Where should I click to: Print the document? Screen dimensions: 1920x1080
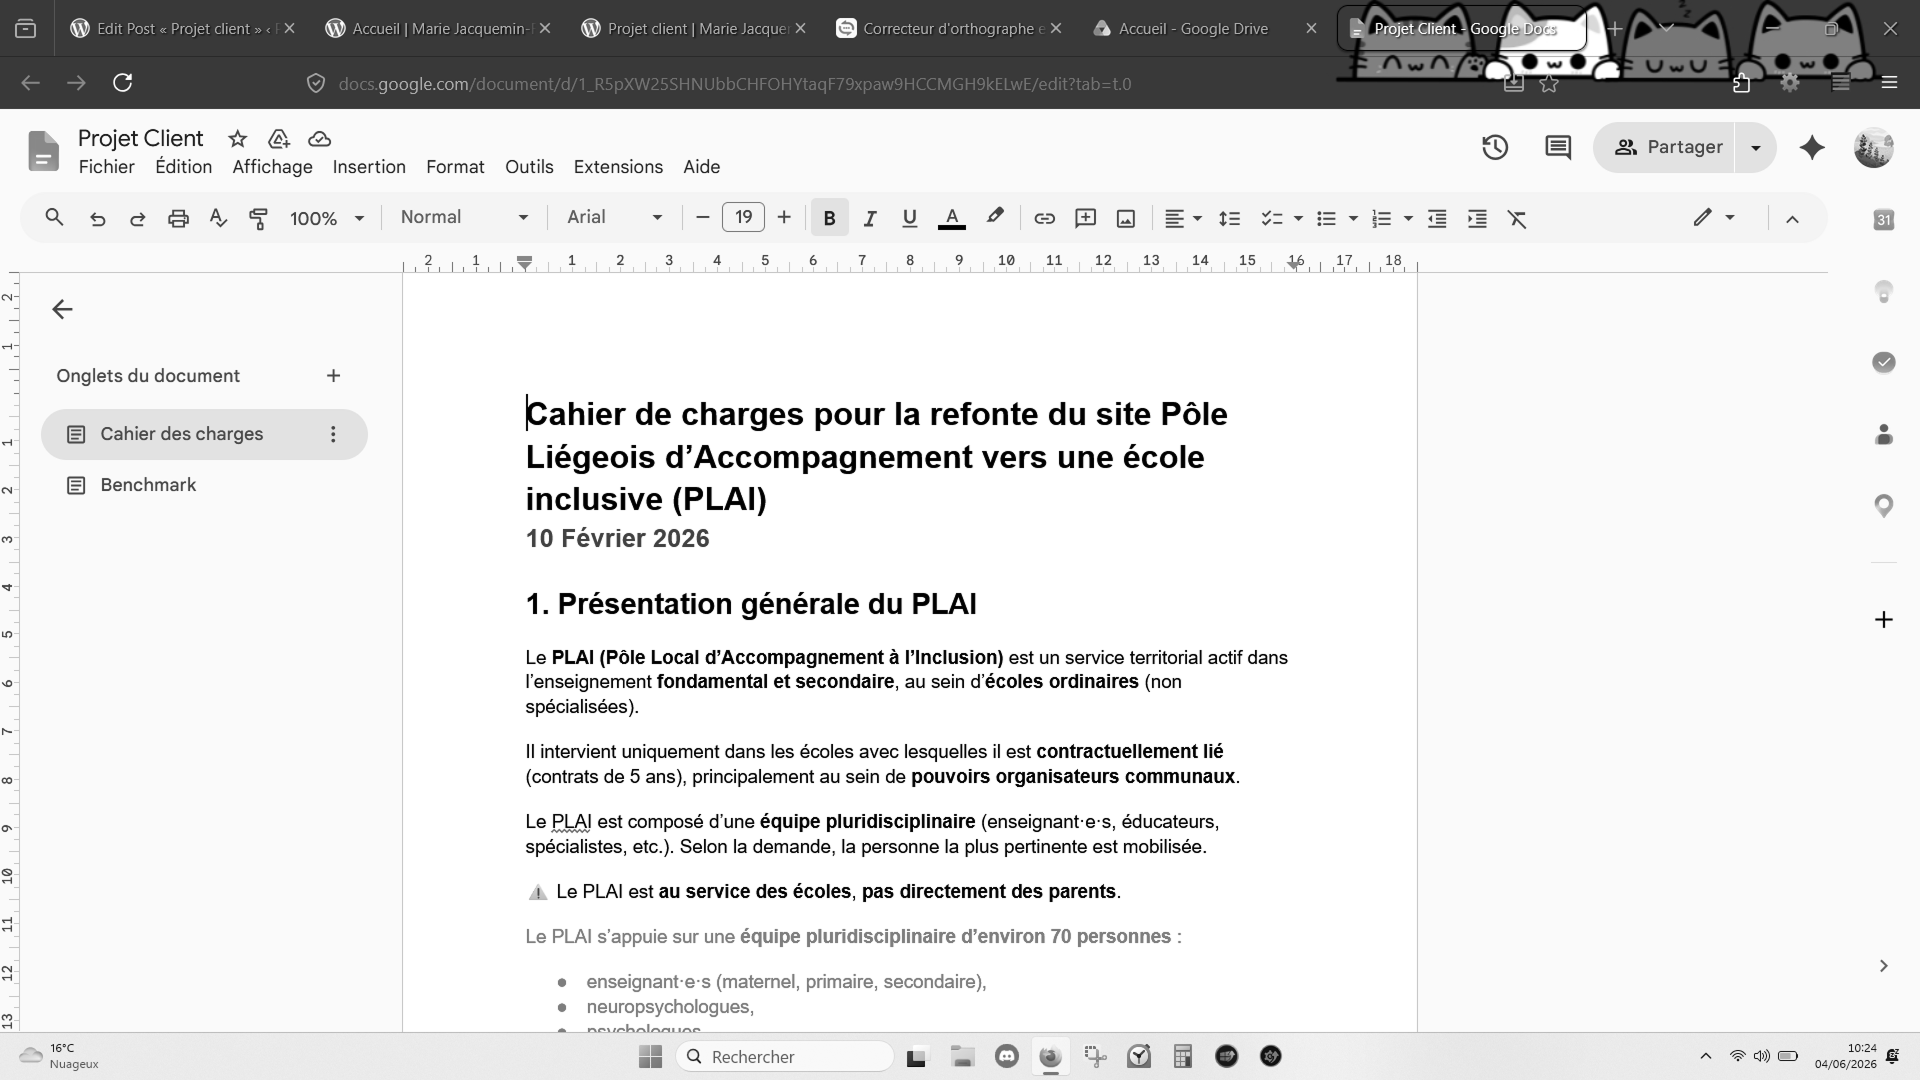coord(178,218)
